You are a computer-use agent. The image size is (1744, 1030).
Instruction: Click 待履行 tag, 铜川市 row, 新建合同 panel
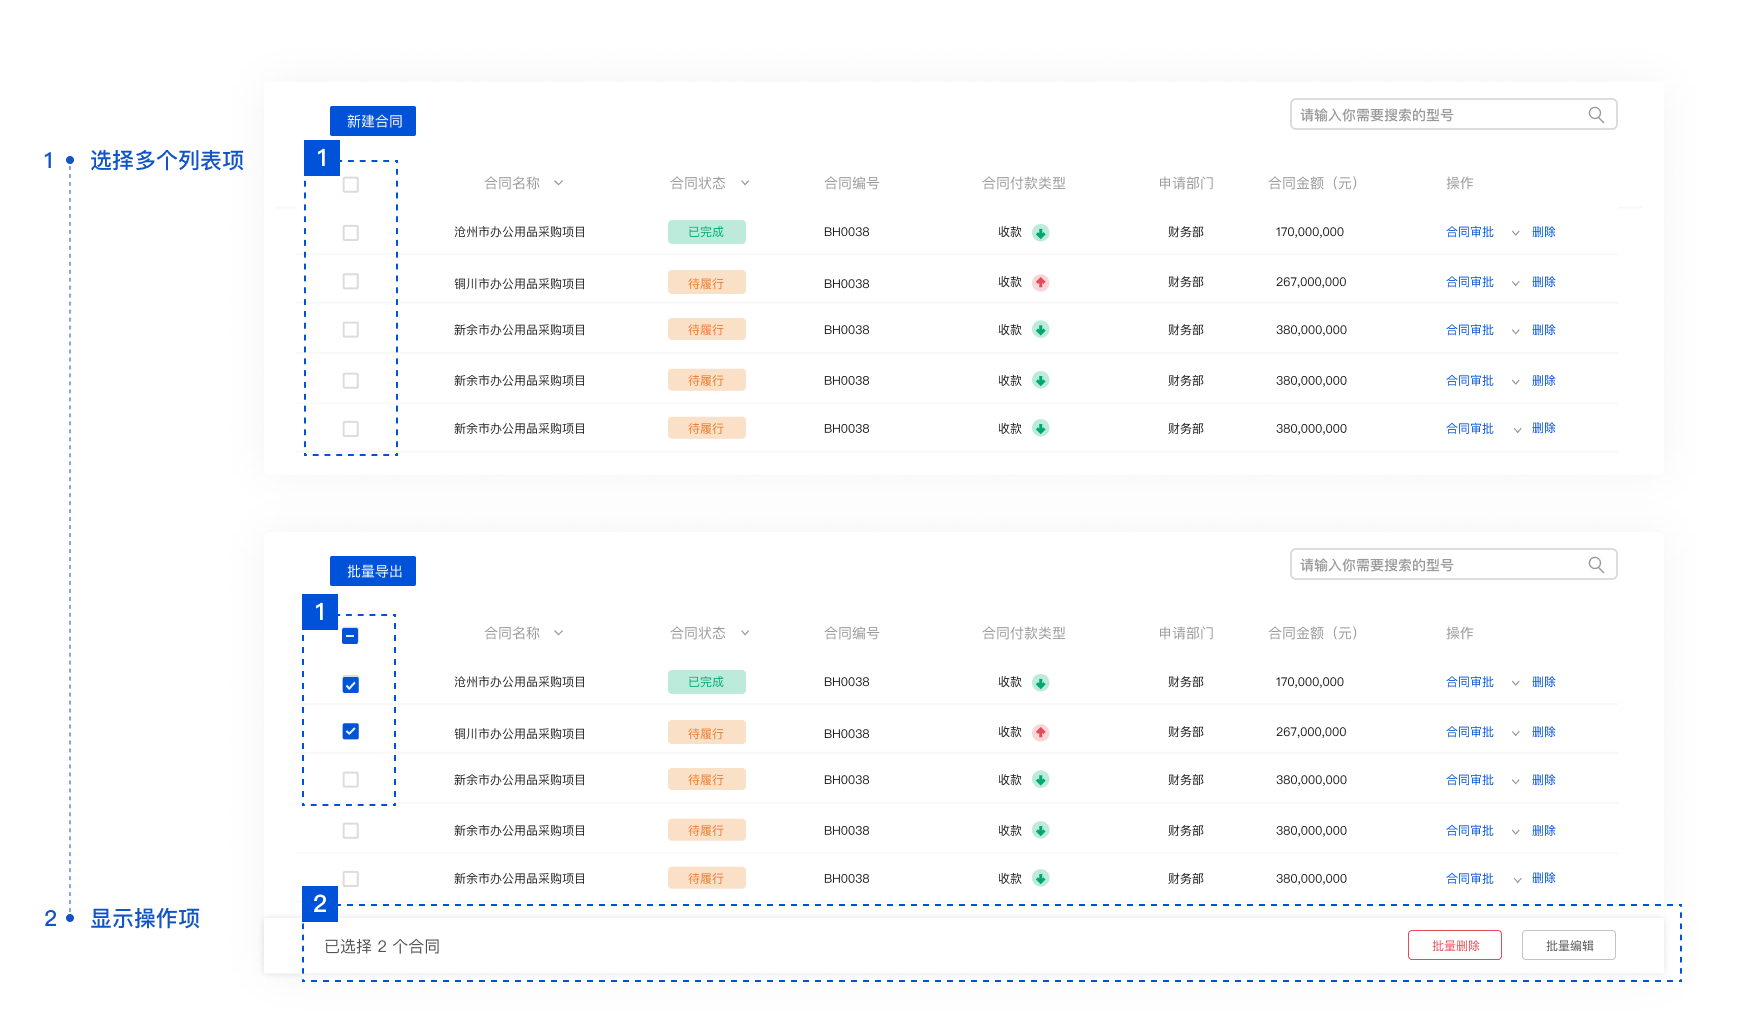coord(707,283)
